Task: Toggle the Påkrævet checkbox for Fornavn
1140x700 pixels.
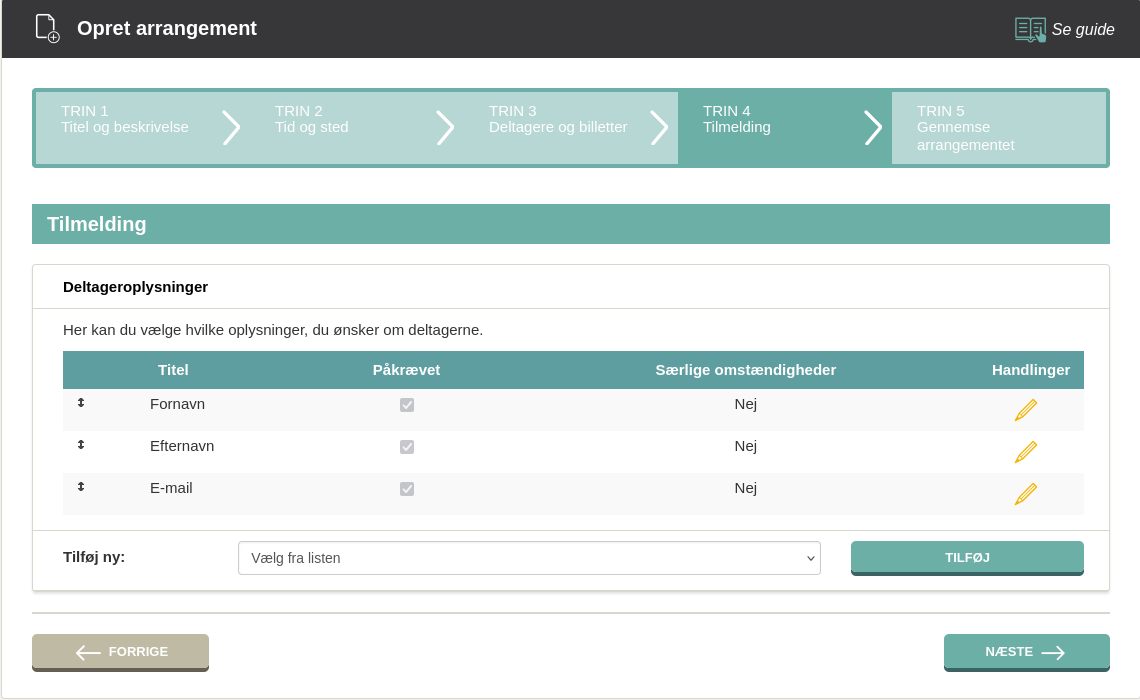Action: [x=407, y=405]
